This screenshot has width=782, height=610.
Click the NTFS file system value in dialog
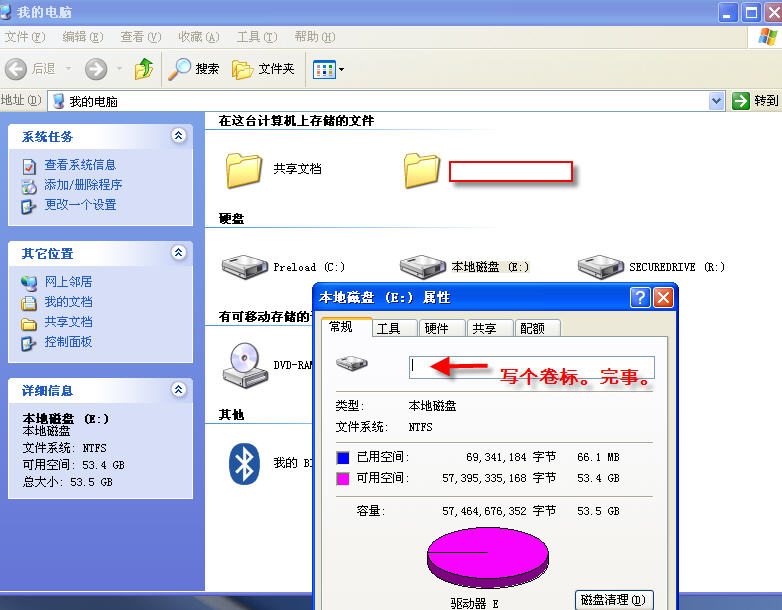coord(420,427)
